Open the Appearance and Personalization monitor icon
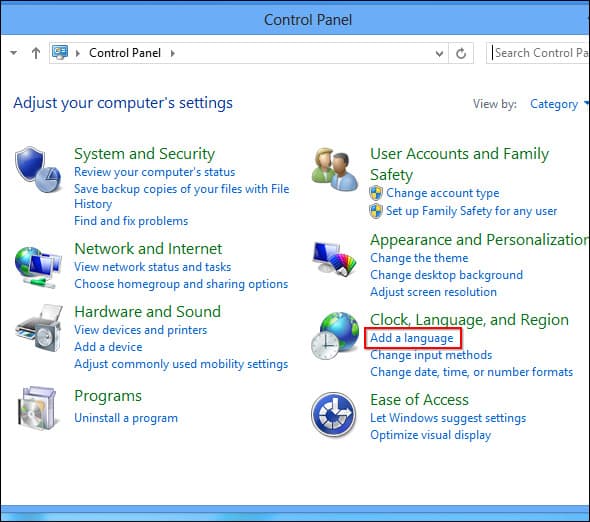Image resolution: width=590 pixels, height=522 pixels. point(335,259)
